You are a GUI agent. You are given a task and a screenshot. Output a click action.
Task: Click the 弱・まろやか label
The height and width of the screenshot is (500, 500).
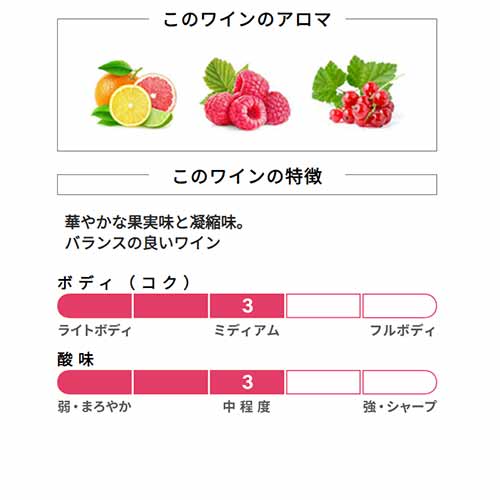tap(95, 406)
